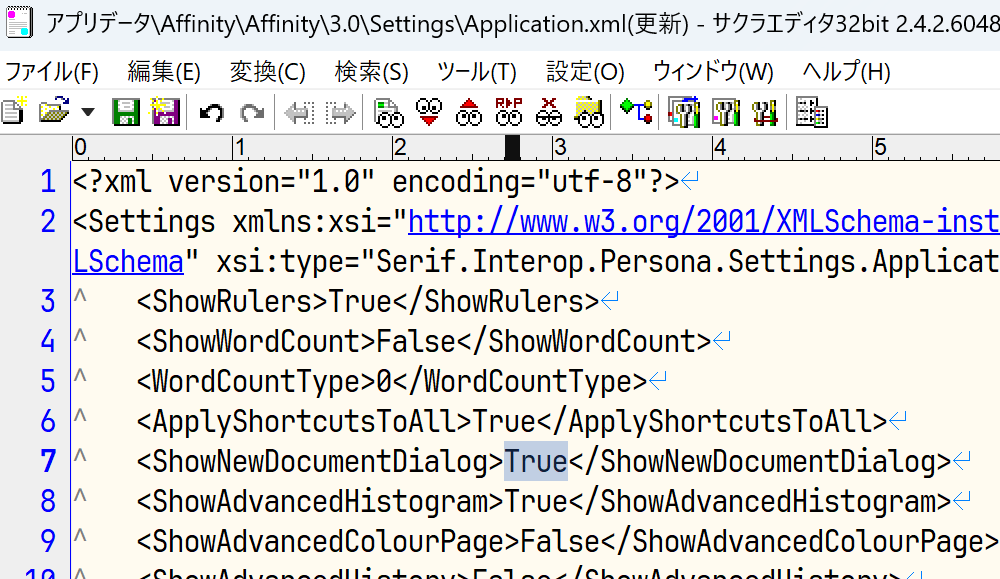1000x579 pixels.
Task: Click the </ShowRulers> closing tag
Action: pos(496,302)
